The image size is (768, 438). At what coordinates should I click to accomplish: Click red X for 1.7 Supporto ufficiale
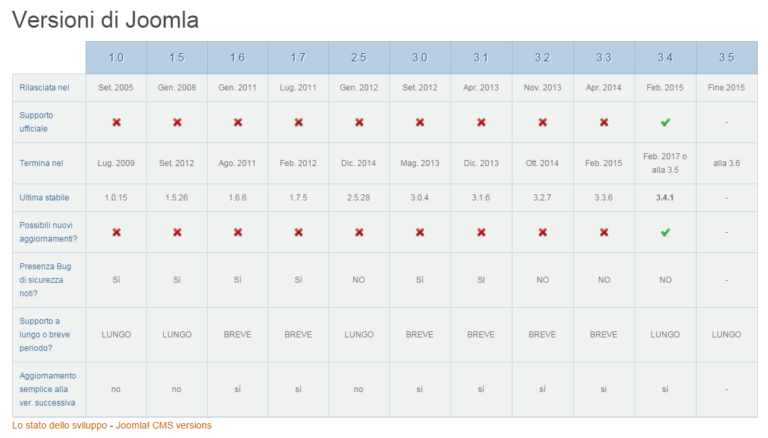pyautogui.click(x=298, y=122)
